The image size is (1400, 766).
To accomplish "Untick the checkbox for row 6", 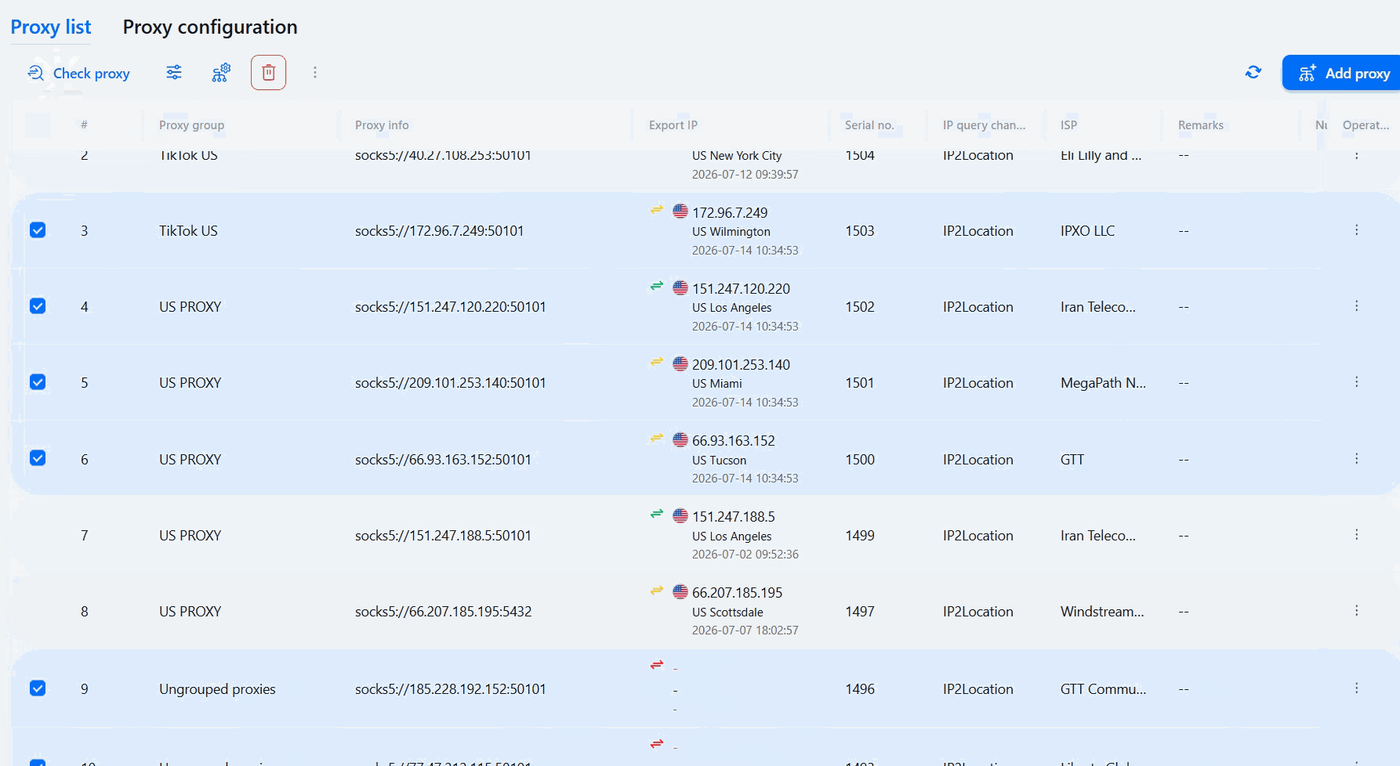I will pos(37,458).
